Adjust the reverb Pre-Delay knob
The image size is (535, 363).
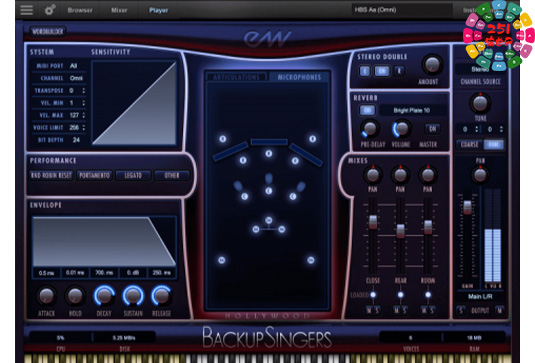pyautogui.click(x=370, y=129)
